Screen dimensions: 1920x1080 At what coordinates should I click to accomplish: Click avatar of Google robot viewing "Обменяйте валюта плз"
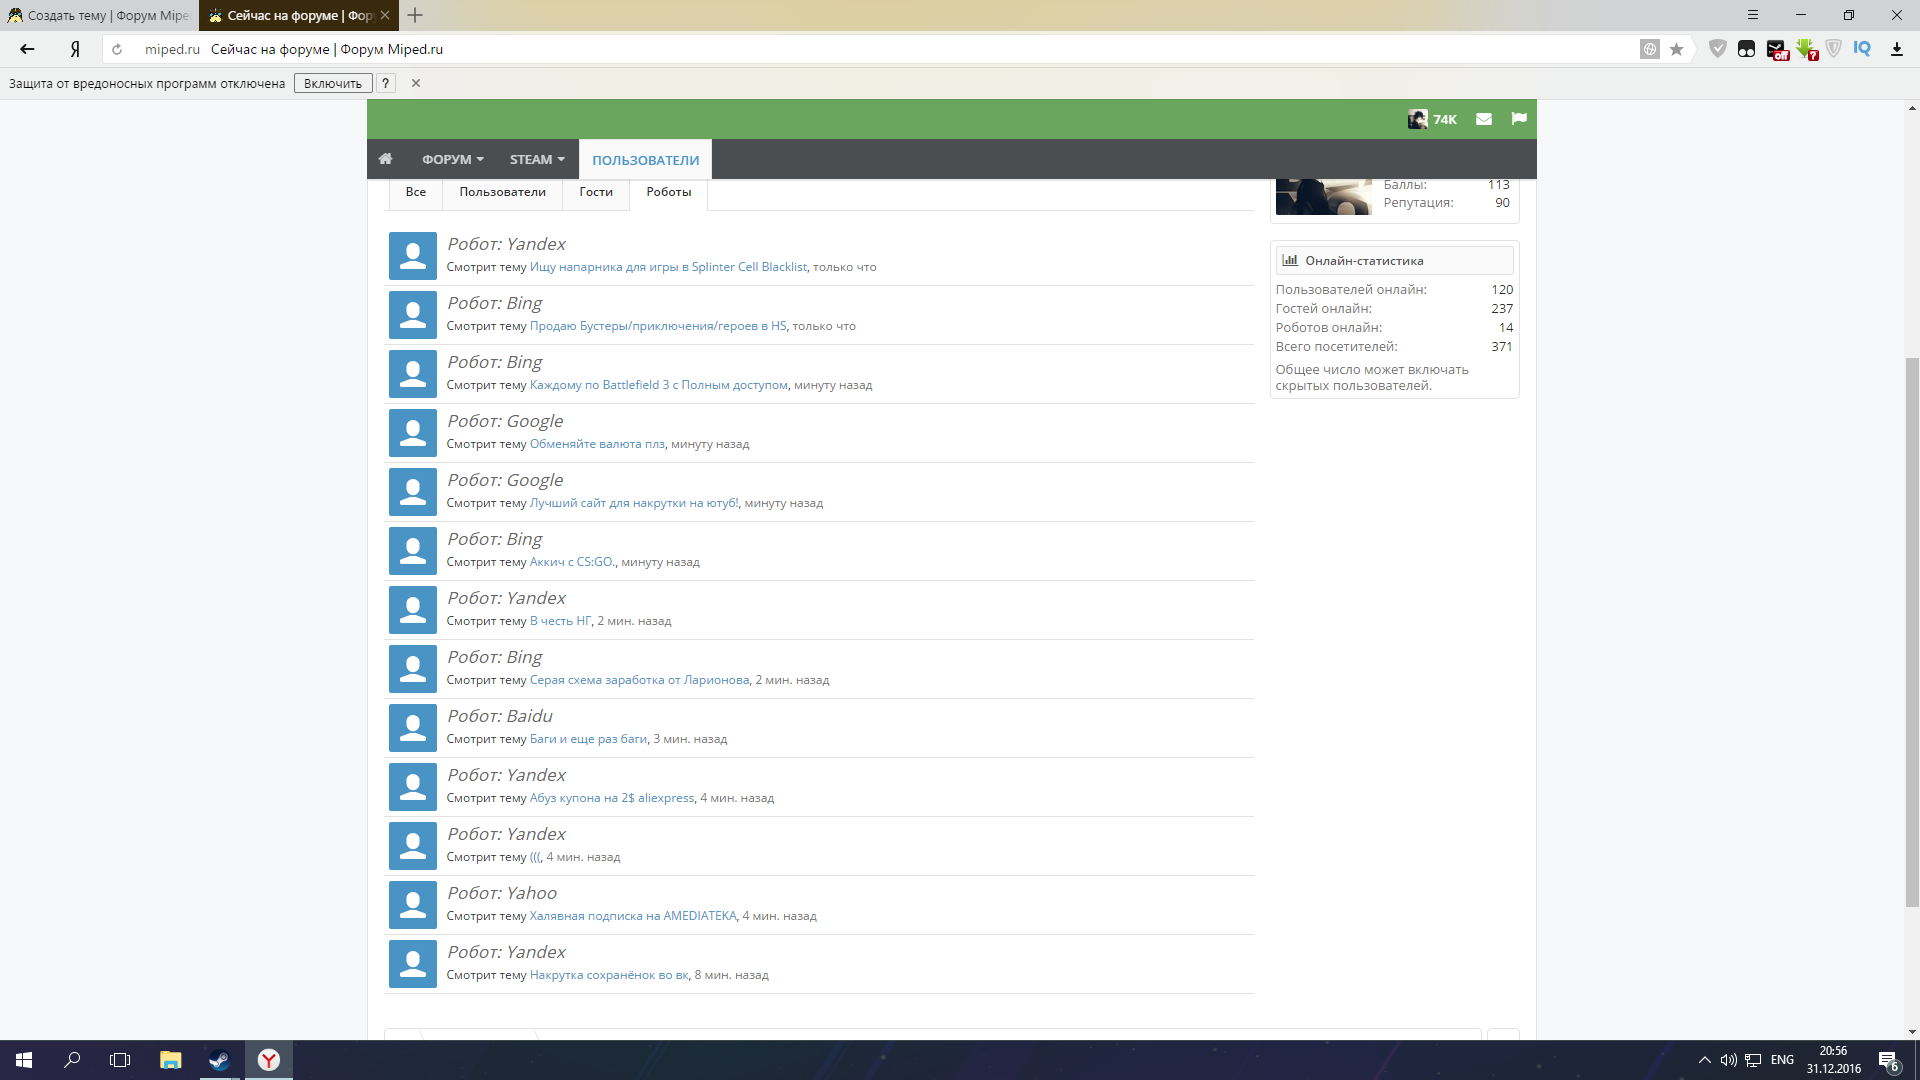[x=413, y=433]
